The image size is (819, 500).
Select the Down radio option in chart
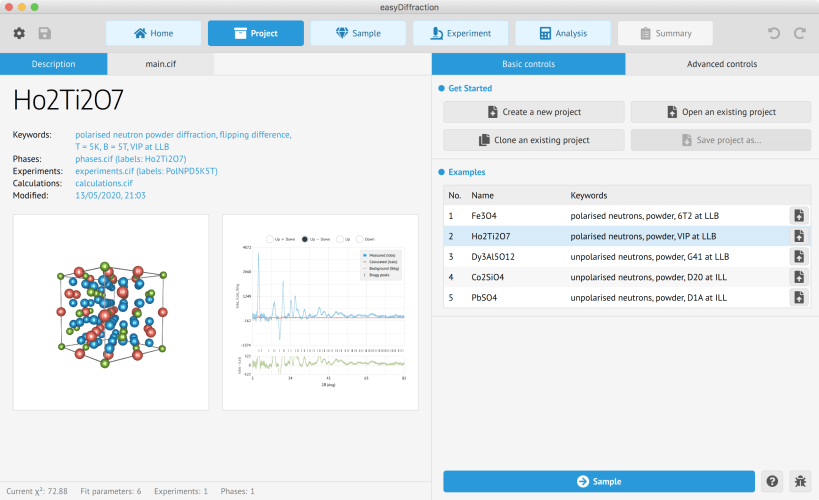point(359,239)
